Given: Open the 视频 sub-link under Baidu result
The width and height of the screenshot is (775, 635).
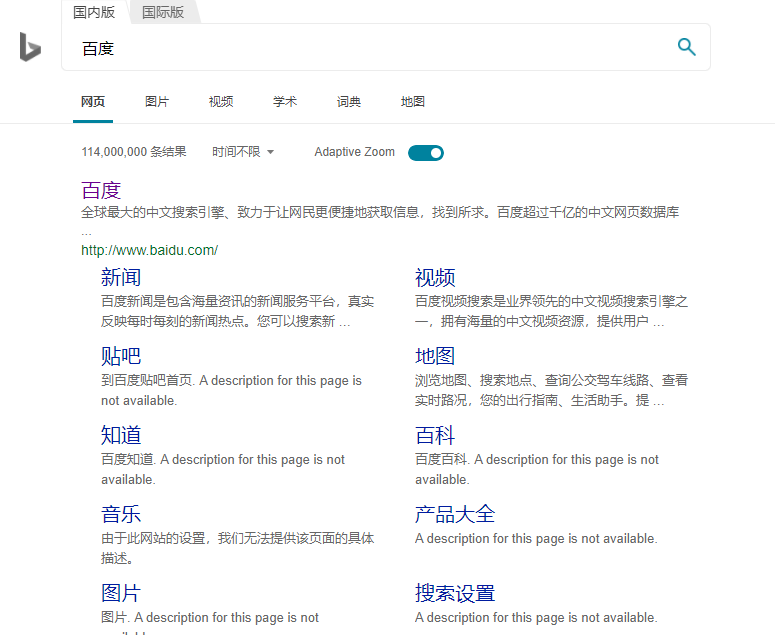Looking at the screenshot, I should [434, 277].
